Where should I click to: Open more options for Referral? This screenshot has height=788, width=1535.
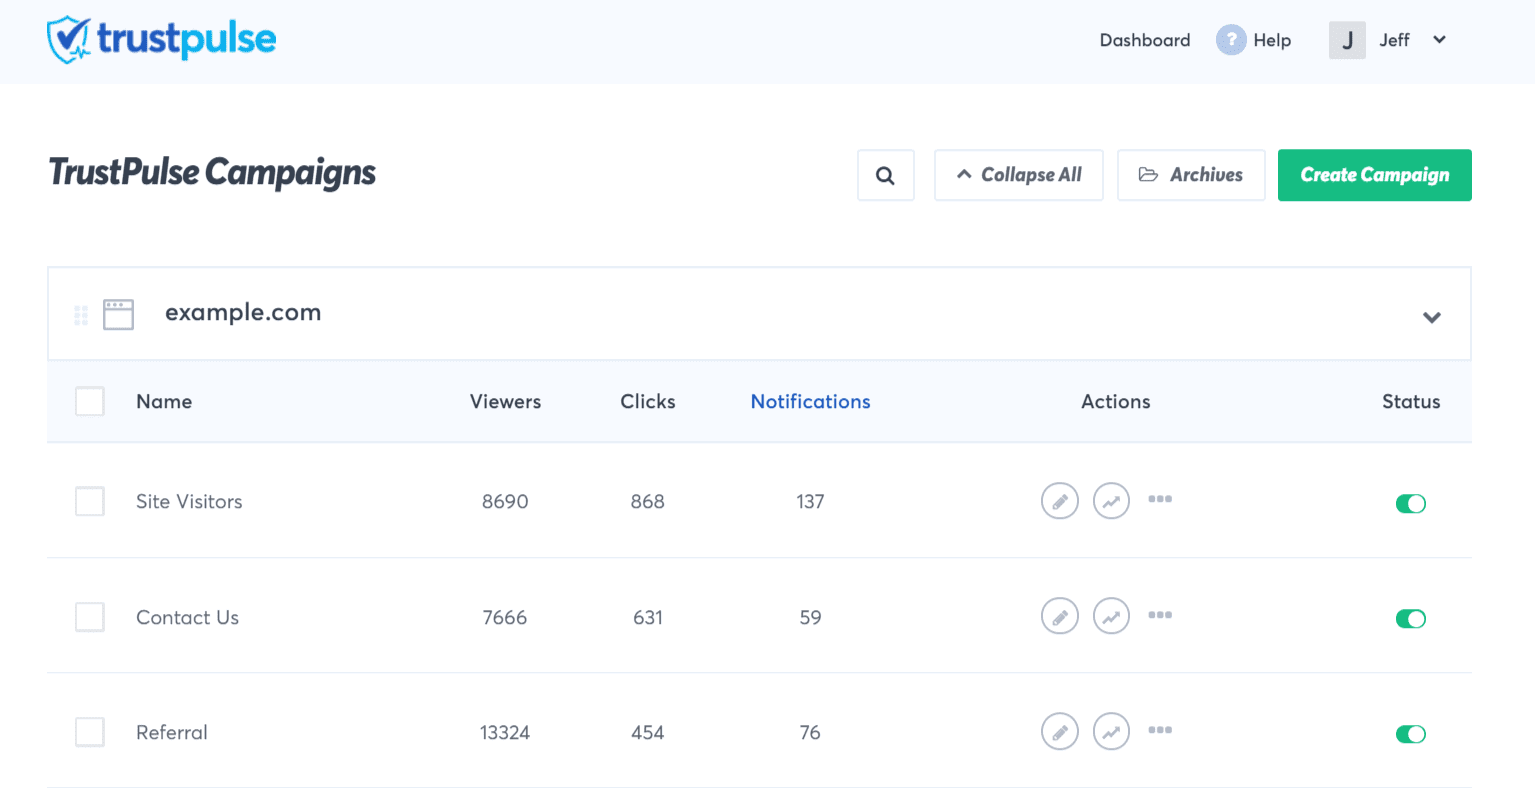coord(1160,730)
